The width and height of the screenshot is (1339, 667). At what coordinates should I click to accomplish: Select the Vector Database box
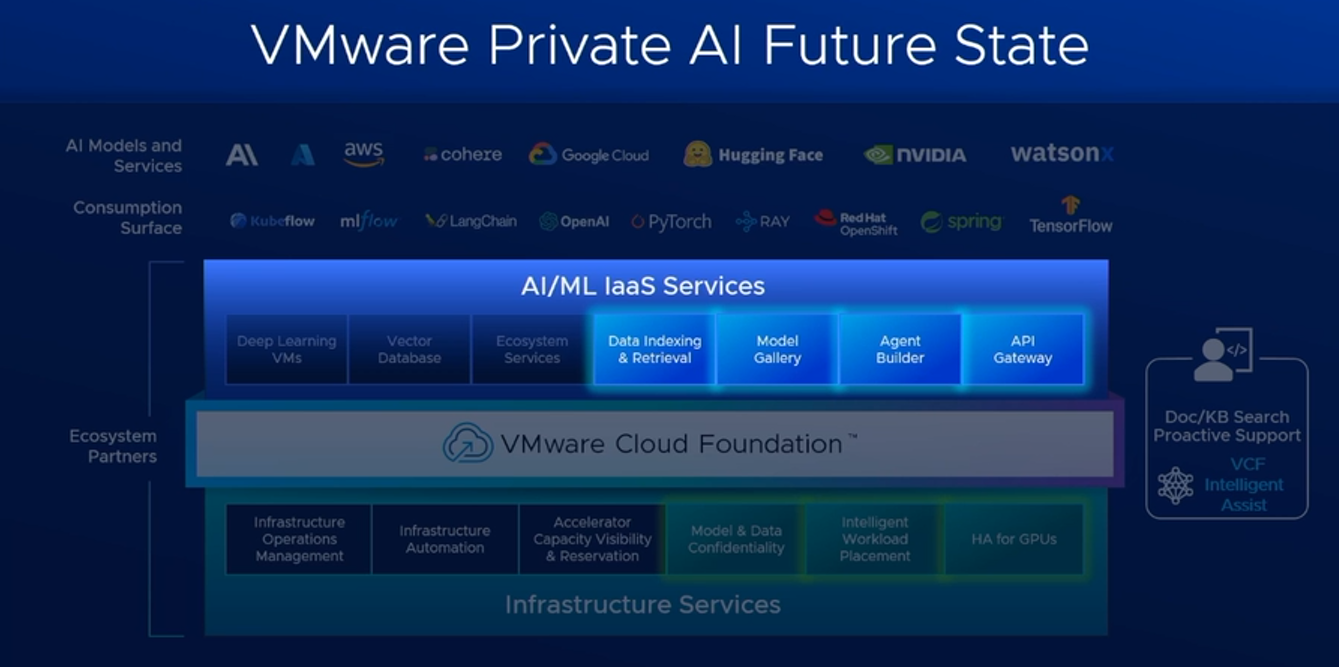(x=409, y=349)
